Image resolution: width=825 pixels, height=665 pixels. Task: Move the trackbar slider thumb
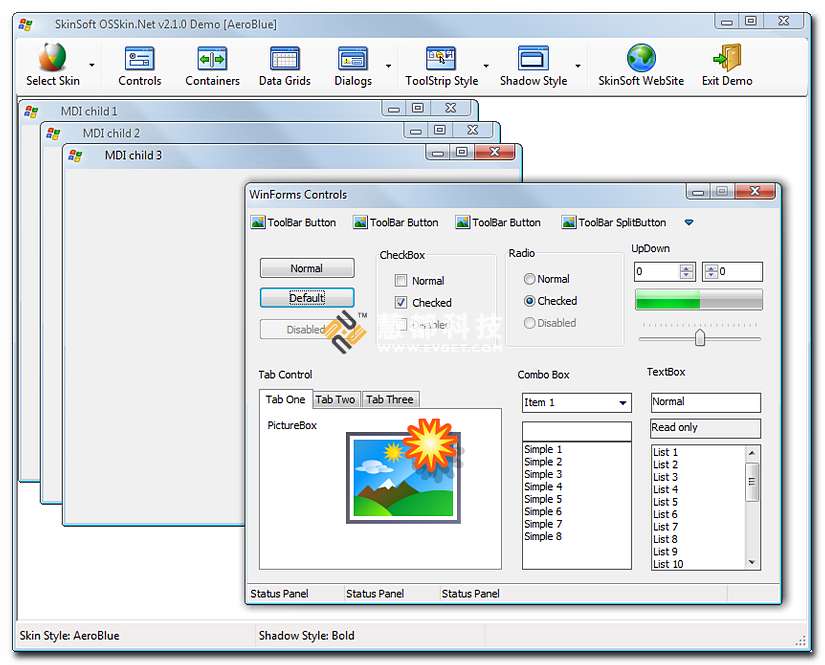click(700, 338)
